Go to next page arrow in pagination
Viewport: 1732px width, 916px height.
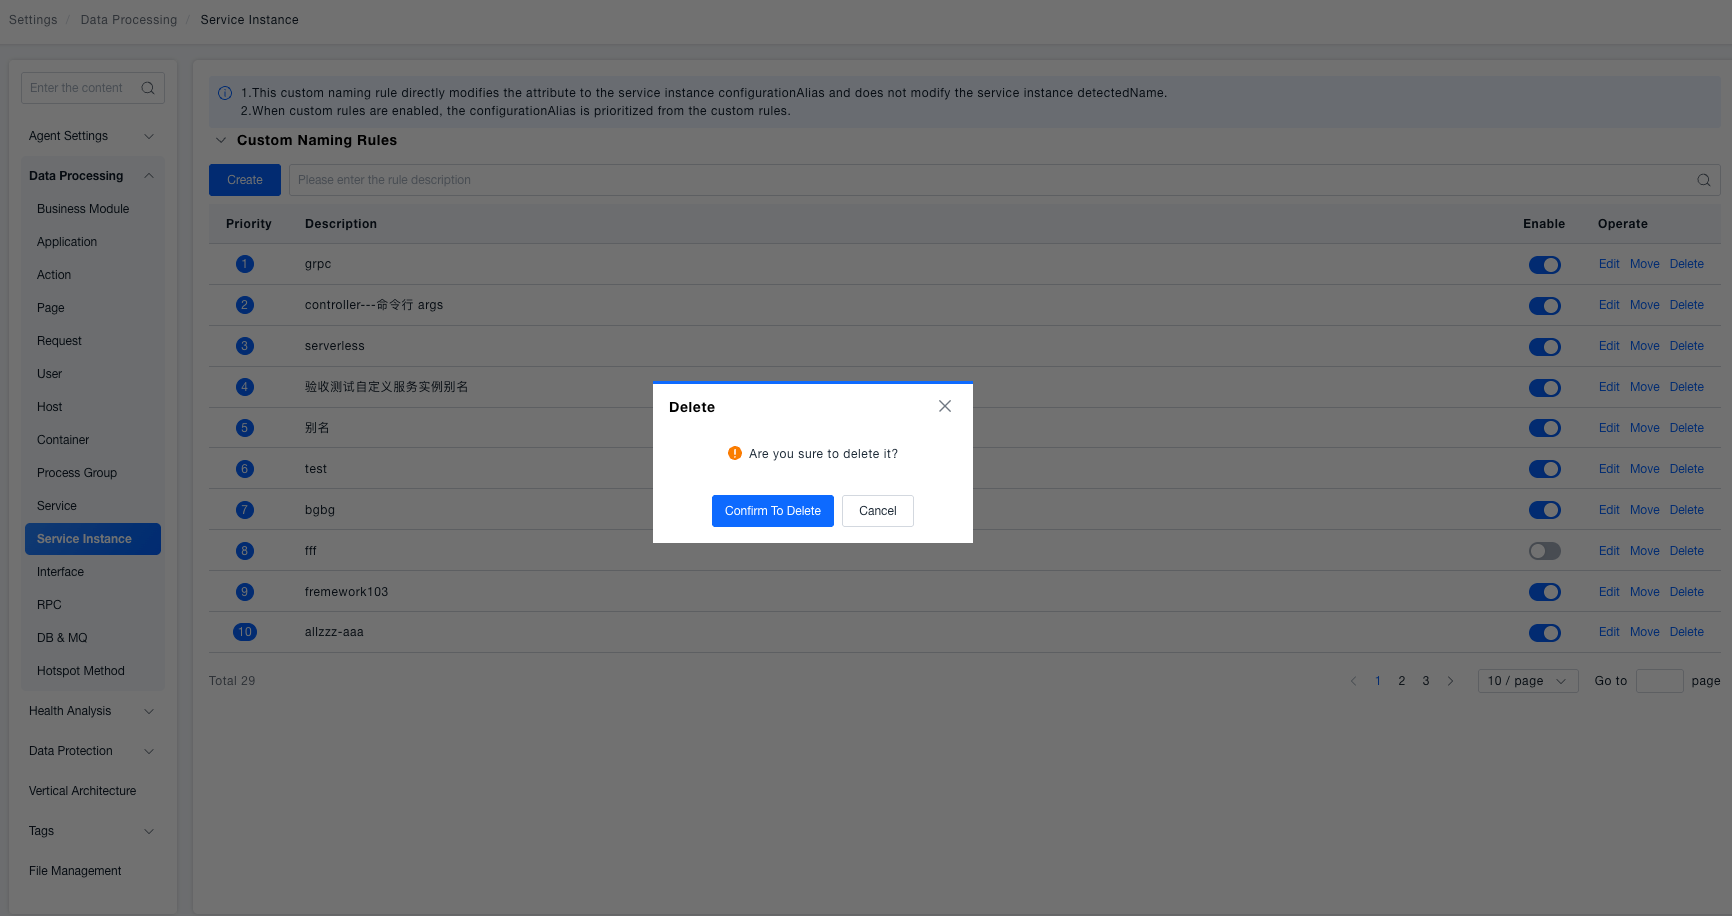[x=1450, y=681]
